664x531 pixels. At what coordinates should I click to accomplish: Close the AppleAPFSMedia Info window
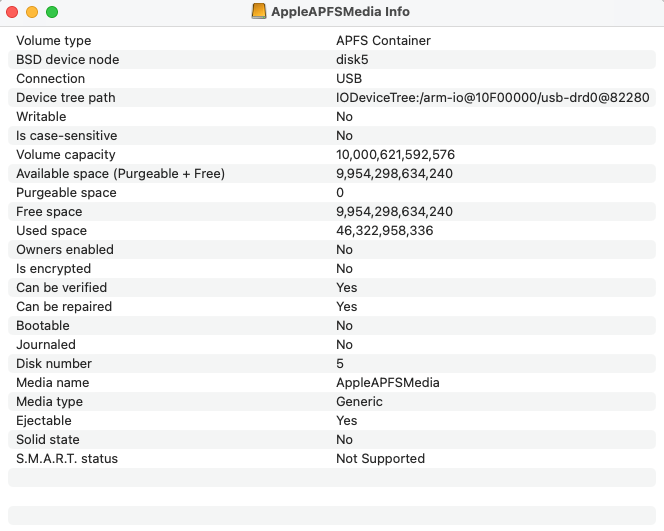[13, 12]
